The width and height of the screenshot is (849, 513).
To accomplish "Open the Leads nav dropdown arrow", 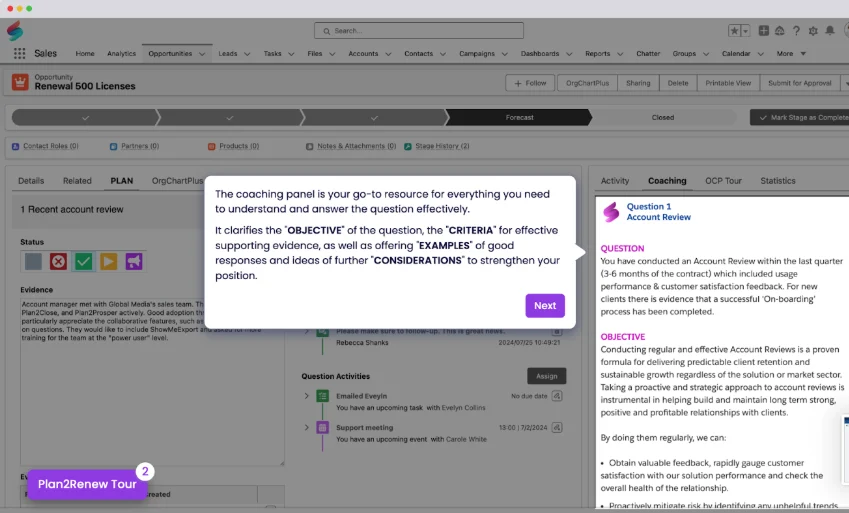I will click(247, 54).
